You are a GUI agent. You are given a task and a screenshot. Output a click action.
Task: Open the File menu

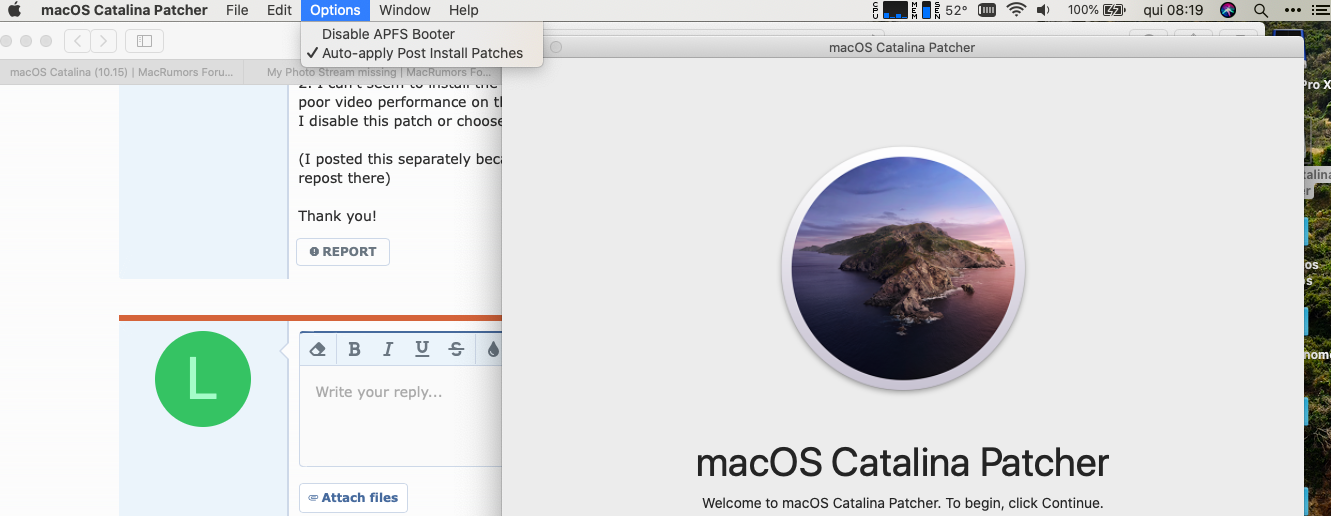point(237,10)
